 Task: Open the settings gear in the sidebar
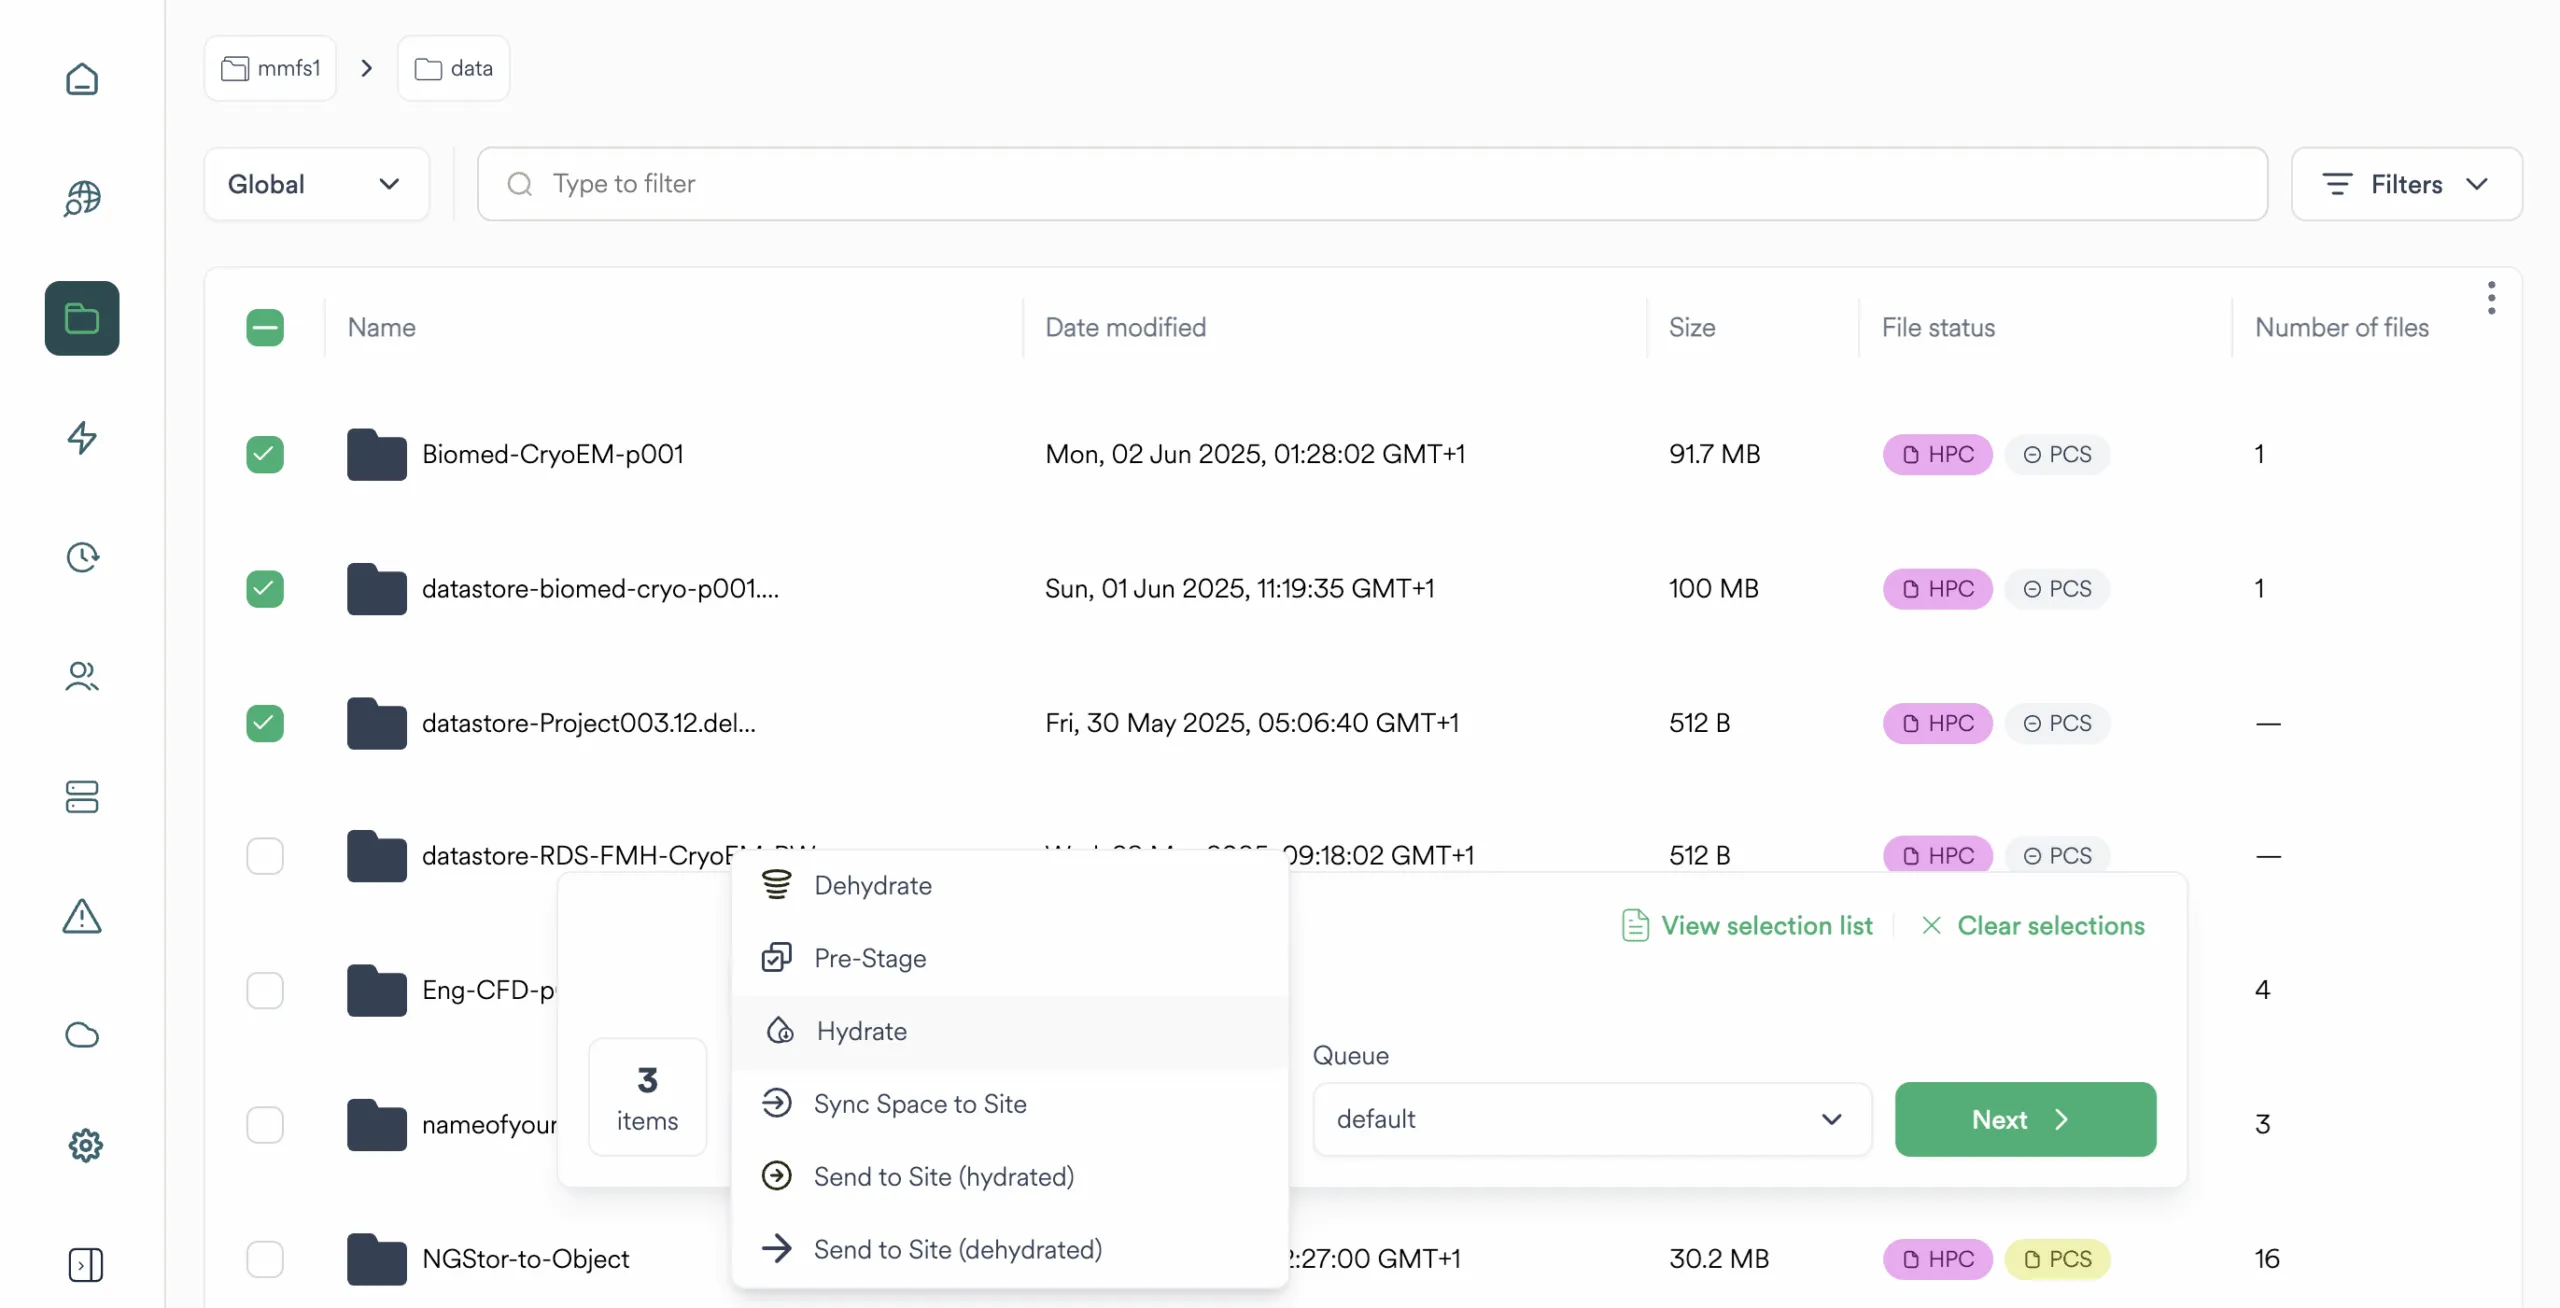[x=85, y=1145]
